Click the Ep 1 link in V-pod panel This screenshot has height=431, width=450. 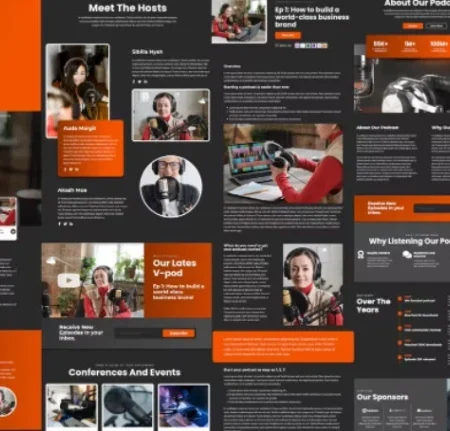click(x=178, y=292)
